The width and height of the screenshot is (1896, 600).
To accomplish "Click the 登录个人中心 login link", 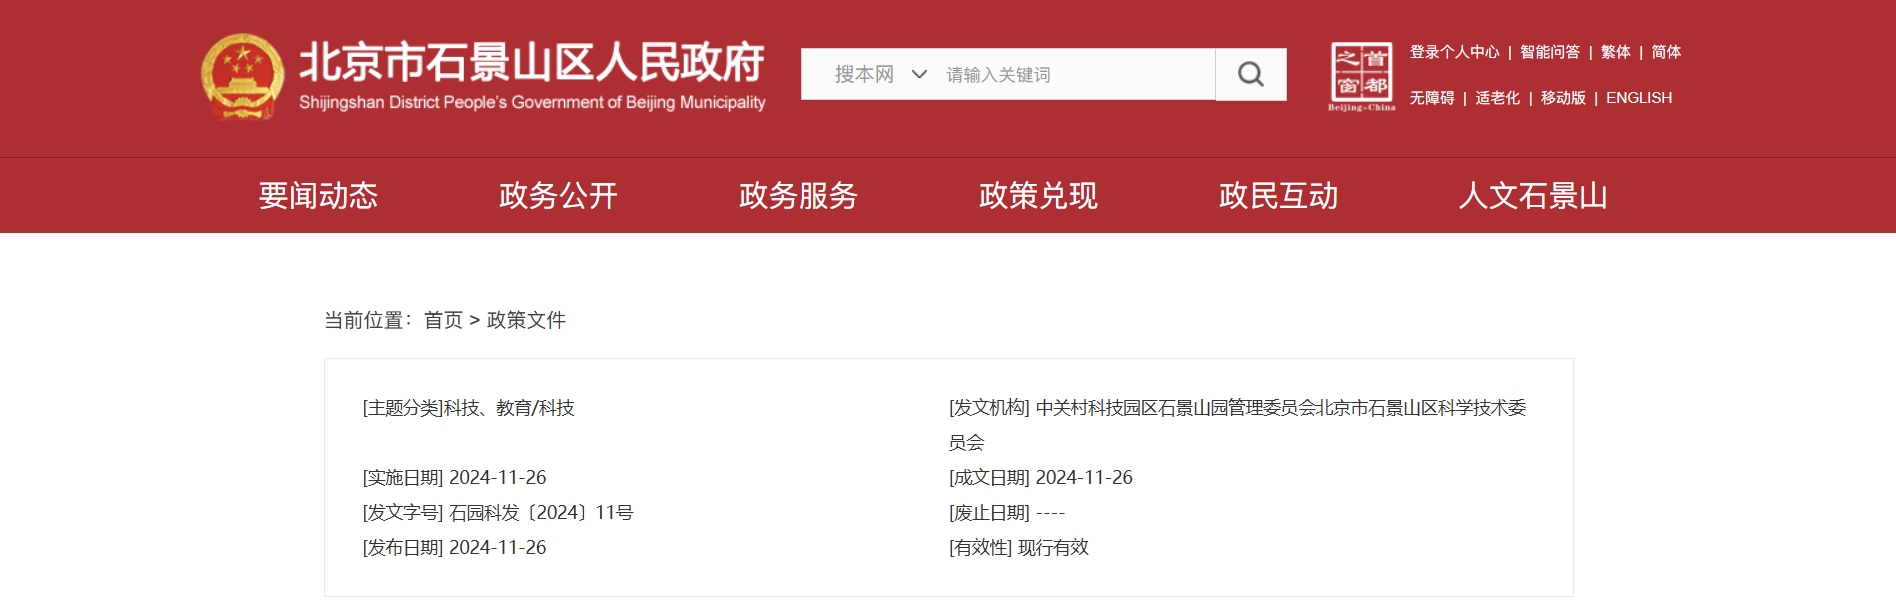I will point(1454,52).
